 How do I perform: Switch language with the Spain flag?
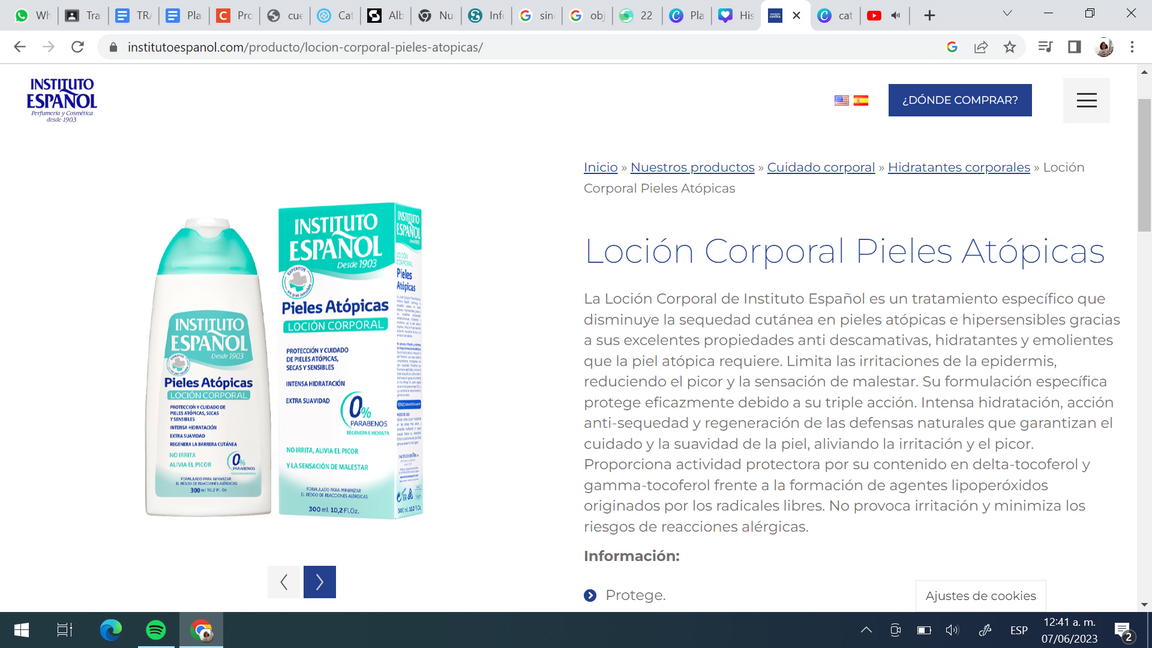coord(861,101)
